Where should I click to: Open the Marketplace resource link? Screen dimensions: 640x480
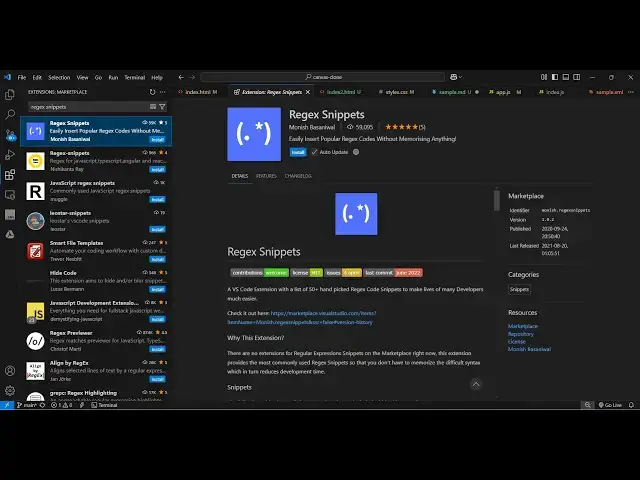click(523, 326)
